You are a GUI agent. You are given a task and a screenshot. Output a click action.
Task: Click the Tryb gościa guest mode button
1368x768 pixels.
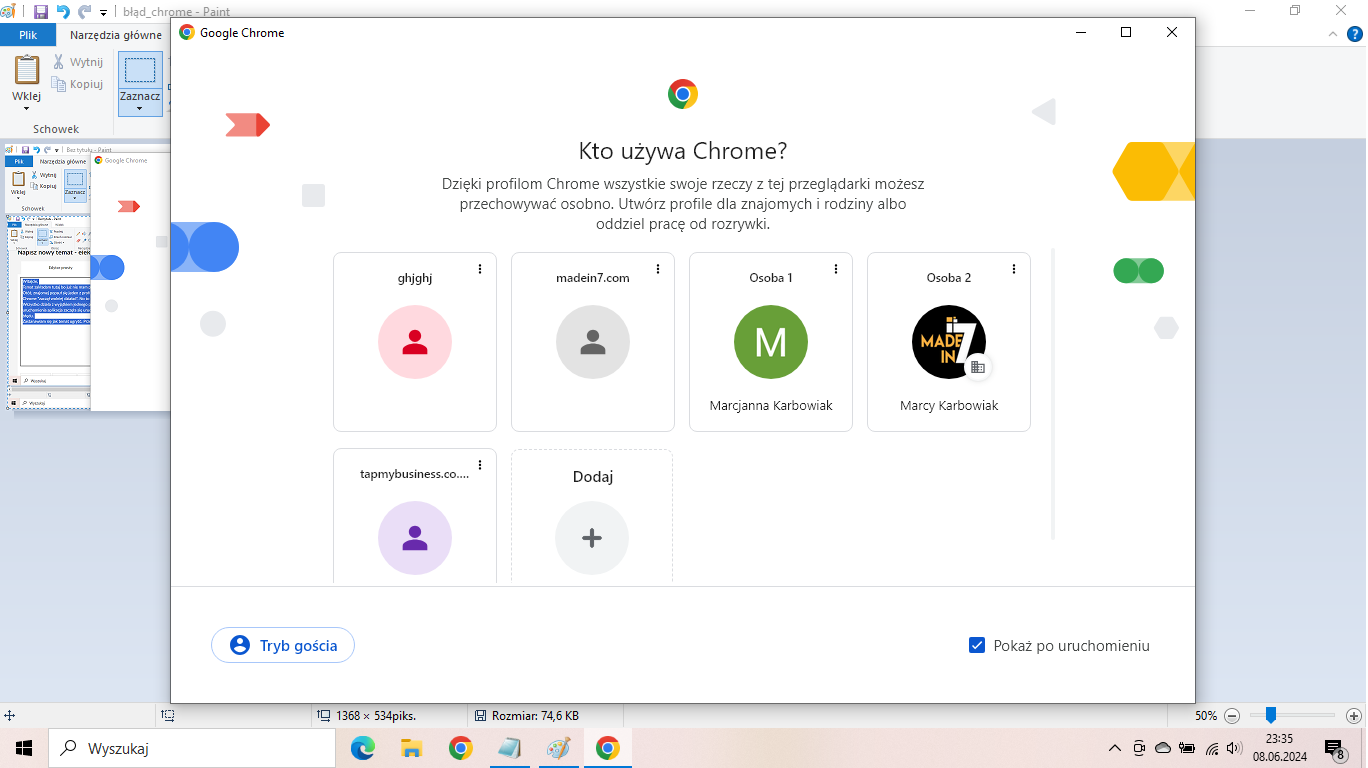tap(283, 645)
